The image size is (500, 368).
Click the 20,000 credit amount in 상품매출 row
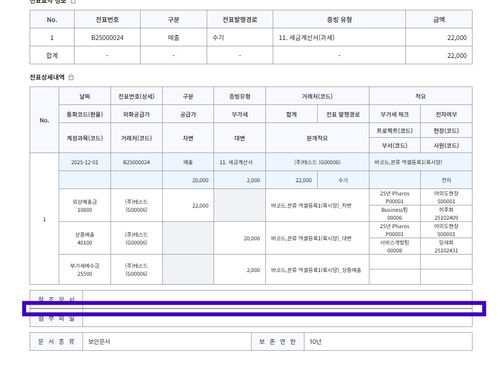[x=240, y=238]
